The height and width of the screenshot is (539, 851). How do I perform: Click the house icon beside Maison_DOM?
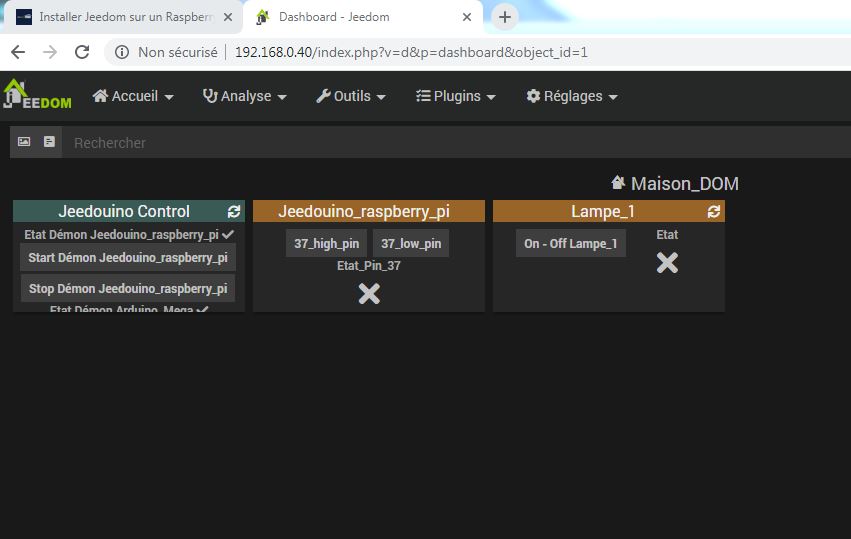[618, 182]
